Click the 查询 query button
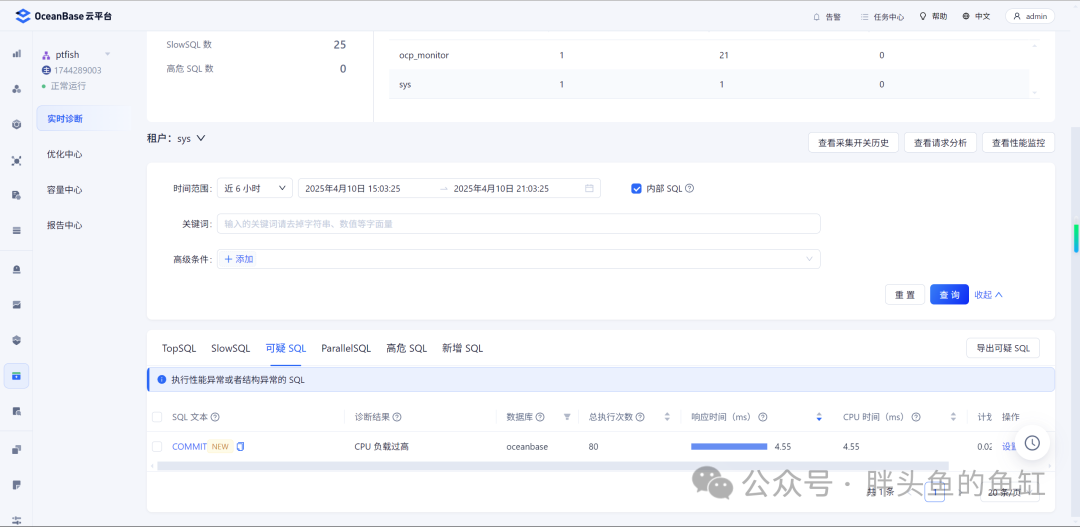 pyautogui.click(x=949, y=294)
